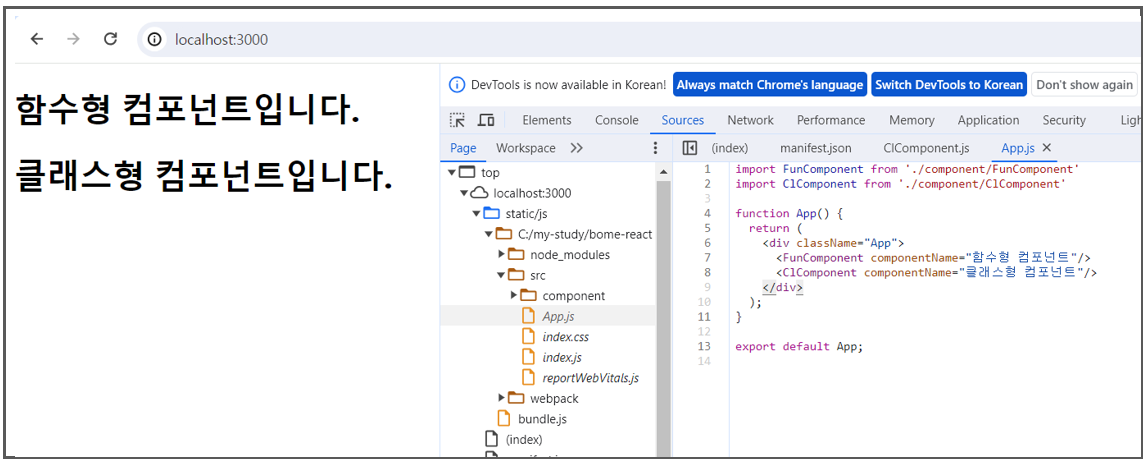1148x463 pixels.
Task: Click the index.js file icon
Action: click(x=528, y=357)
